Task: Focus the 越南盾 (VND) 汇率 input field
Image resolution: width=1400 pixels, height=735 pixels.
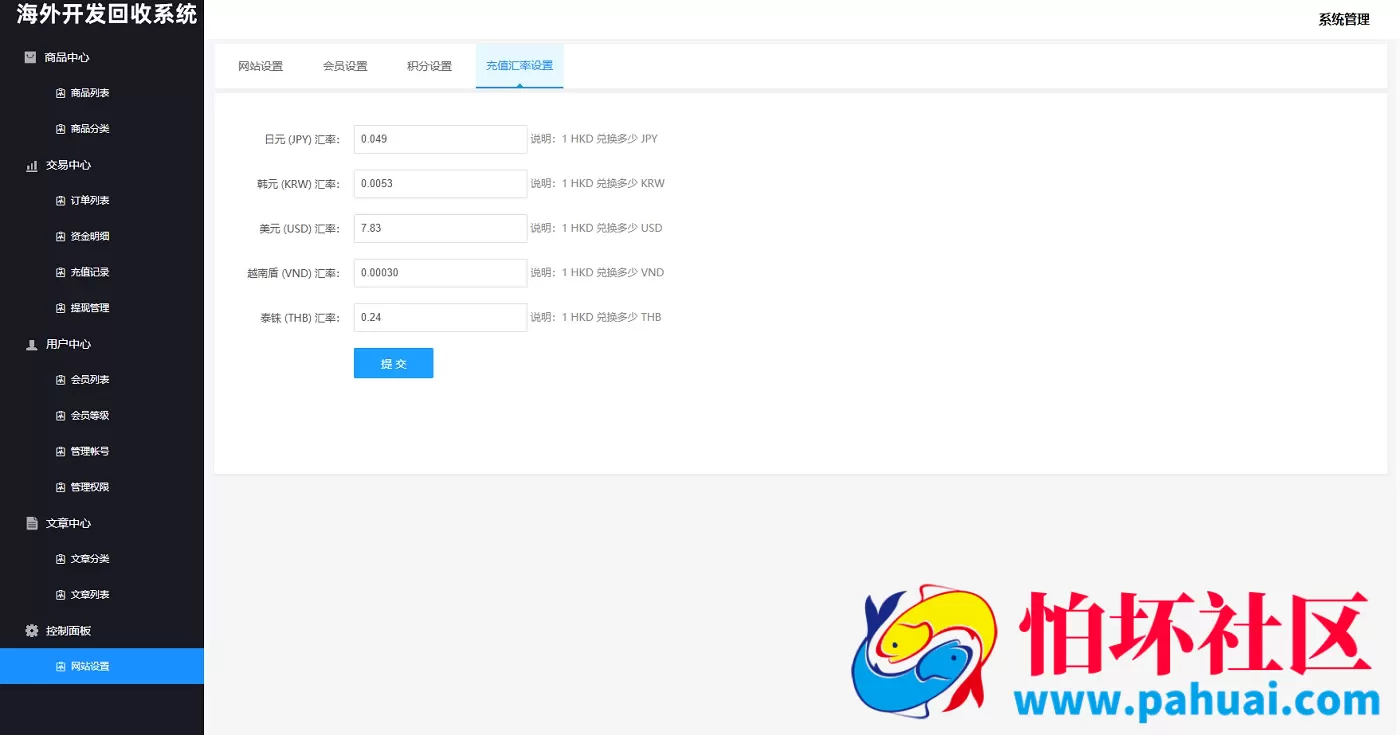Action: [440, 273]
